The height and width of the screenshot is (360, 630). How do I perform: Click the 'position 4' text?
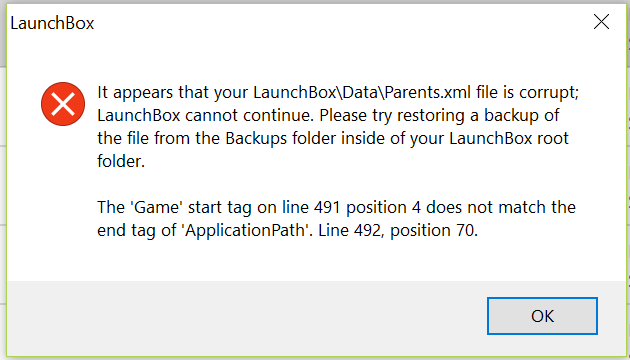tap(383, 208)
